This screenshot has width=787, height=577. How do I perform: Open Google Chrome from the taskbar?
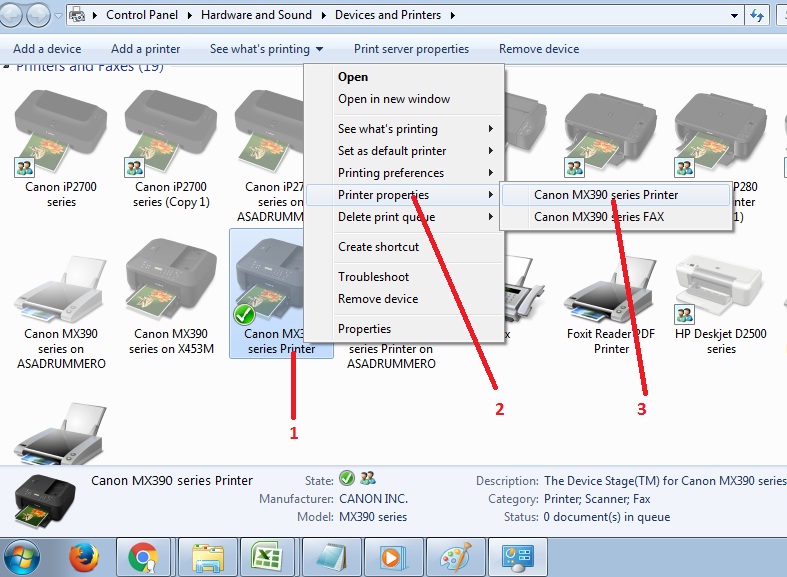(146, 557)
